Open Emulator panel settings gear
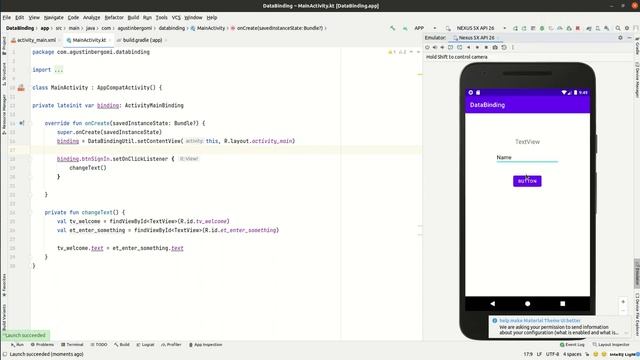 click(x=620, y=38)
